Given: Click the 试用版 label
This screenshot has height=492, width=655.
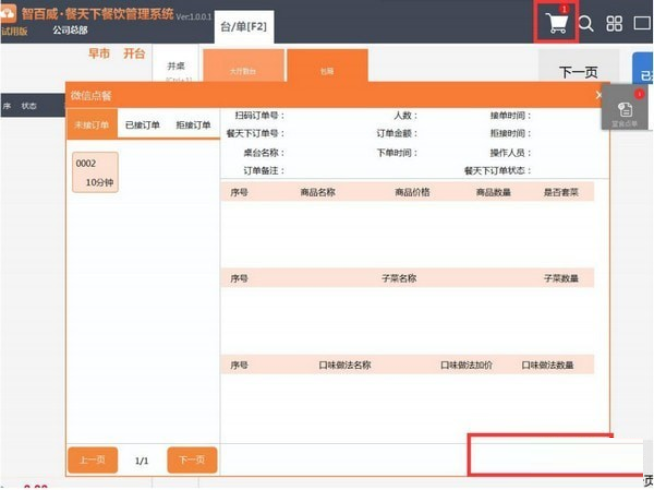Looking at the screenshot, I should click(x=14, y=31).
